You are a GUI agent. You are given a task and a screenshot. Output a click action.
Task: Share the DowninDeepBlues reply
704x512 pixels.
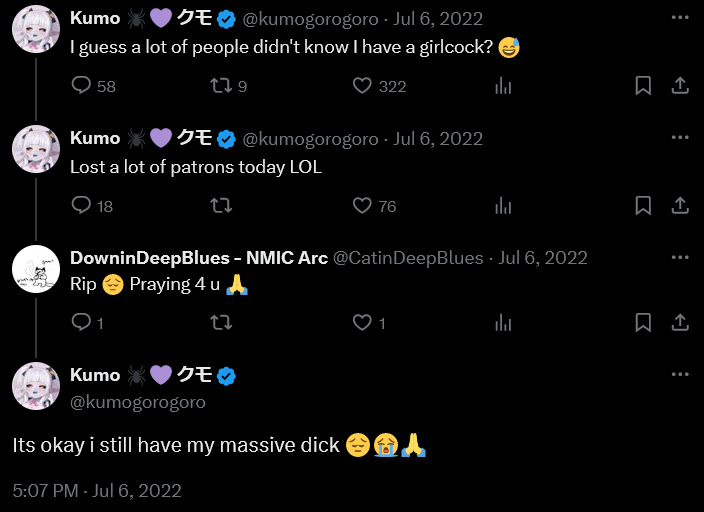click(680, 322)
